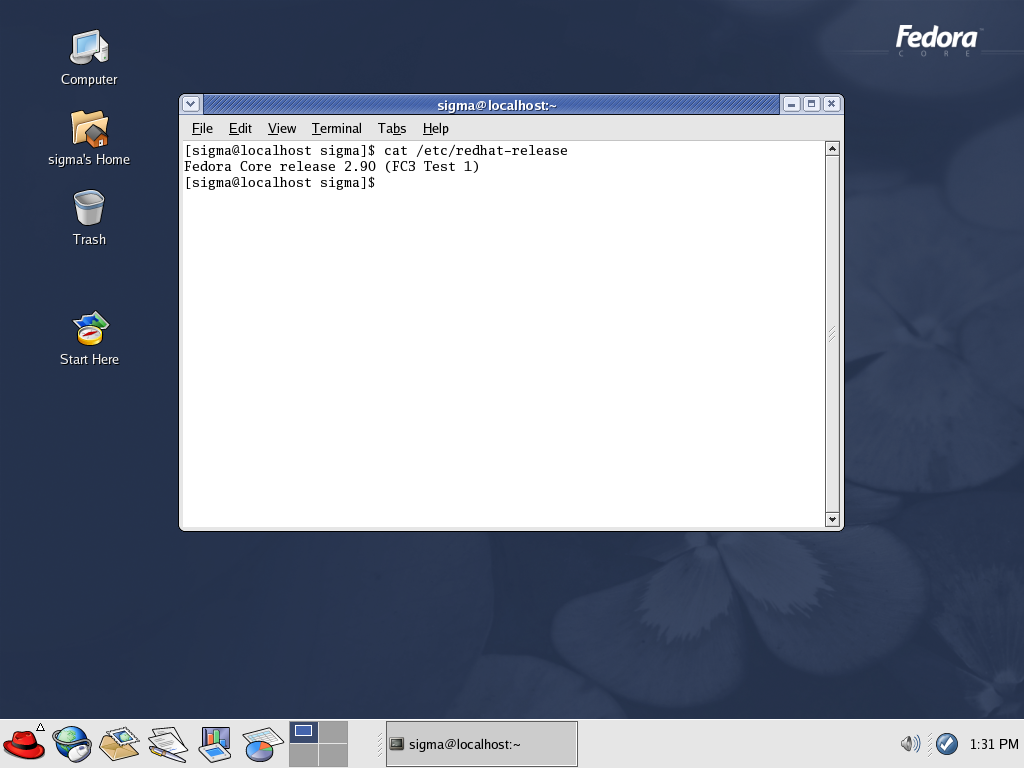Close the terminal window
The width and height of the screenshot is (1024, 768).
coord(831,104)
